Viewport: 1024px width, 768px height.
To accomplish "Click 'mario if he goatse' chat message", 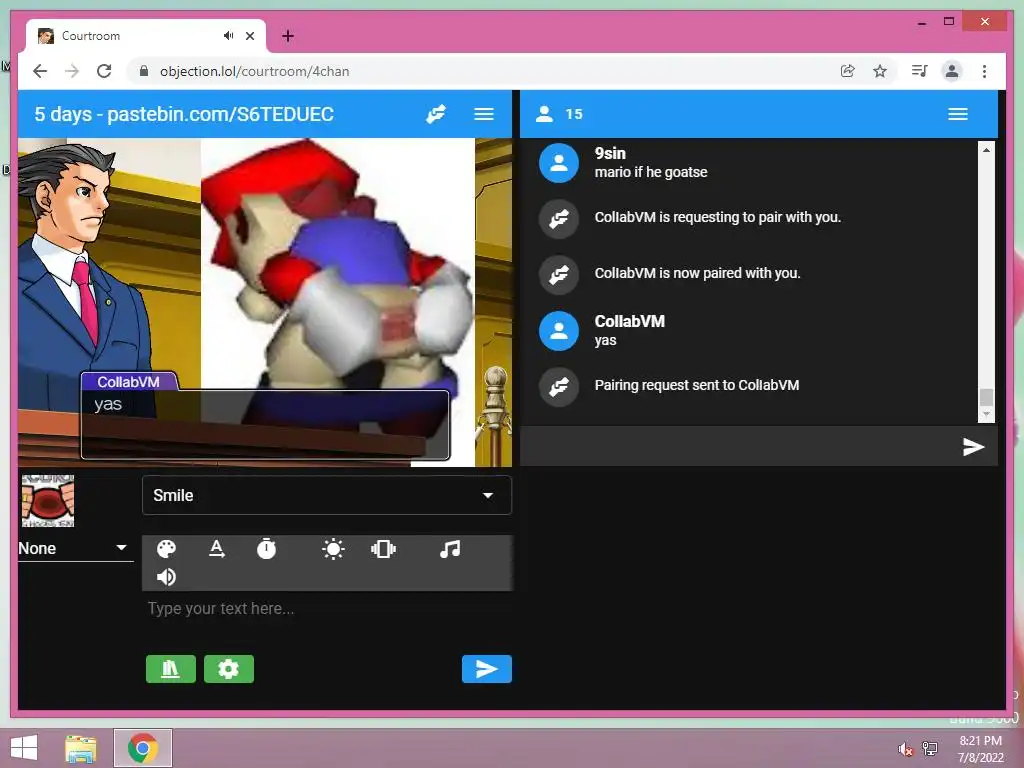I will click(650, 172).
